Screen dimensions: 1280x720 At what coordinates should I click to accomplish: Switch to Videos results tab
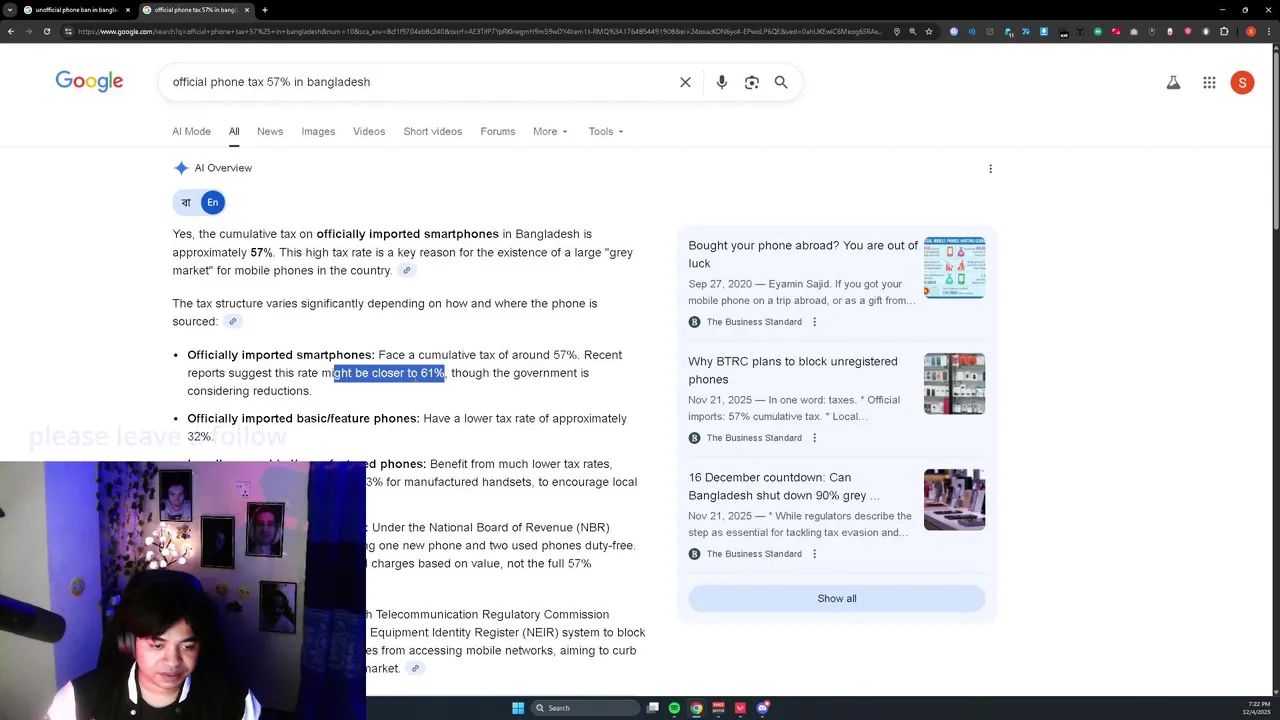(369, 131)
